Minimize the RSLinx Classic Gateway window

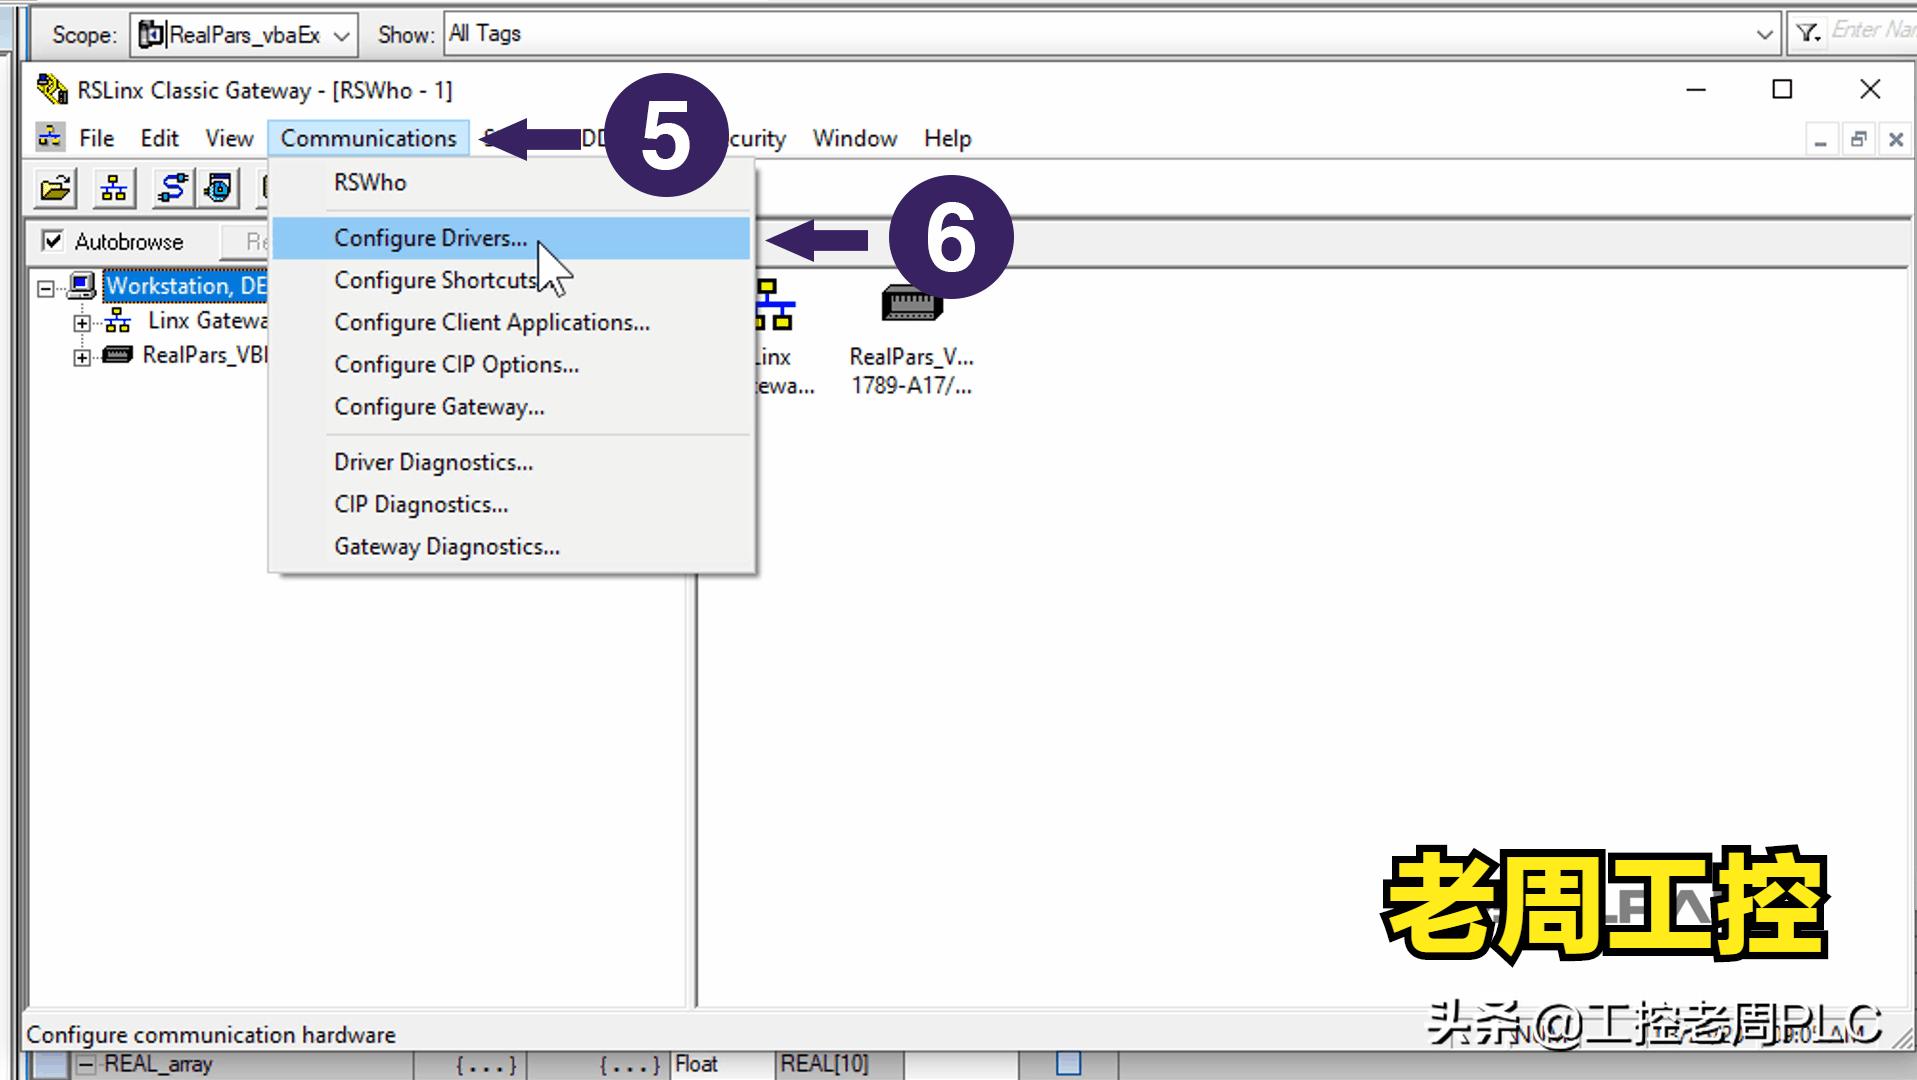(1696, 90)
